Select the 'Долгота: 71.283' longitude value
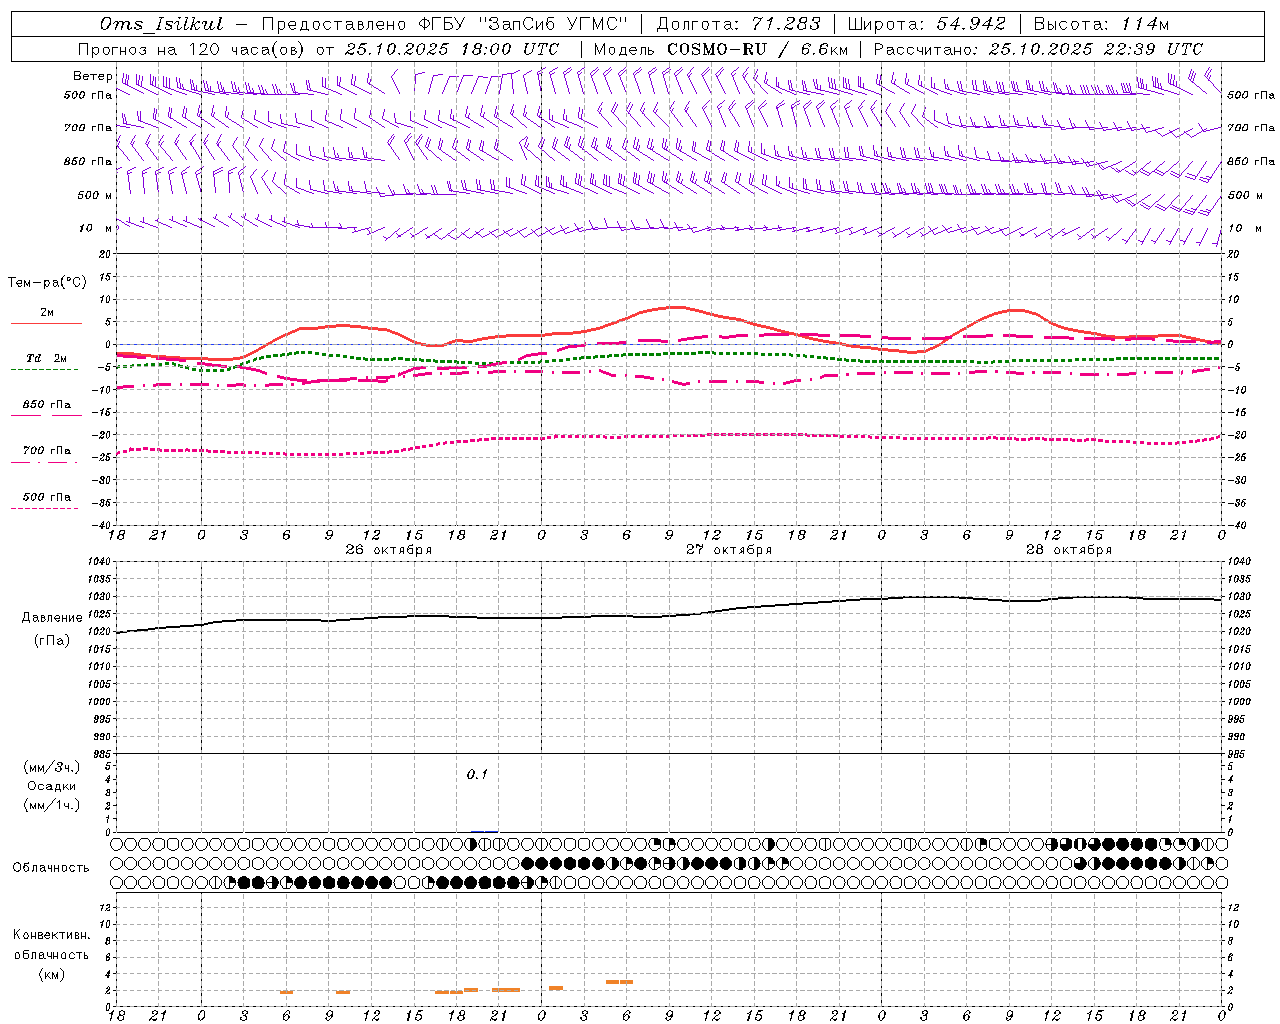1280x1024 pixels. pos(738,24)
